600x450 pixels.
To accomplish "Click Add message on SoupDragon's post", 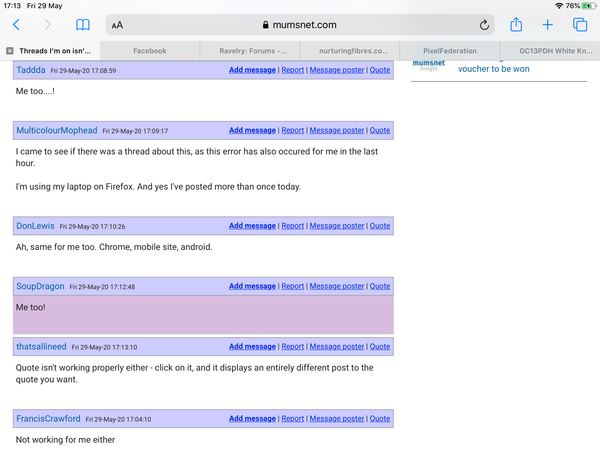I will (252, 287).
